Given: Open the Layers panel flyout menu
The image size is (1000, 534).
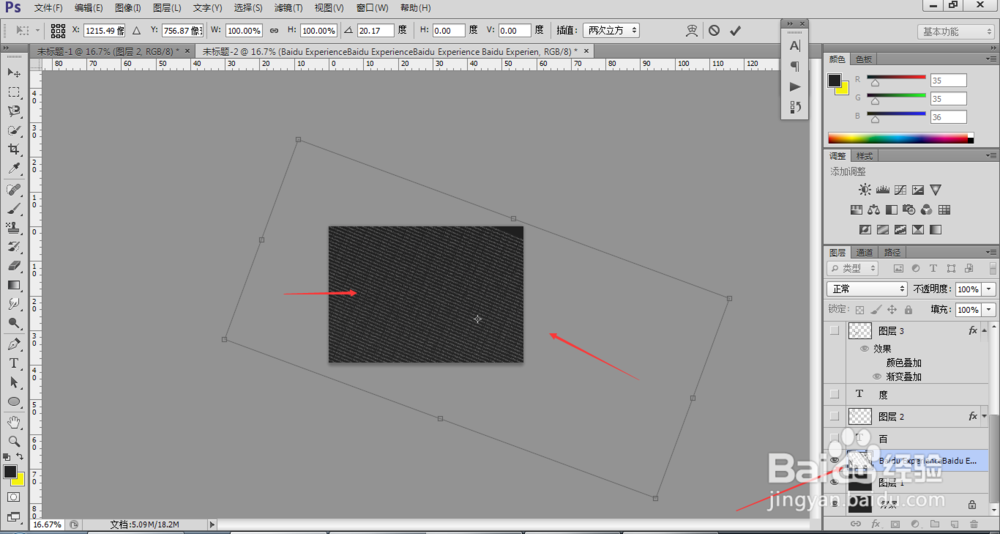Looking at the screenshot, I should pos(990,252).
